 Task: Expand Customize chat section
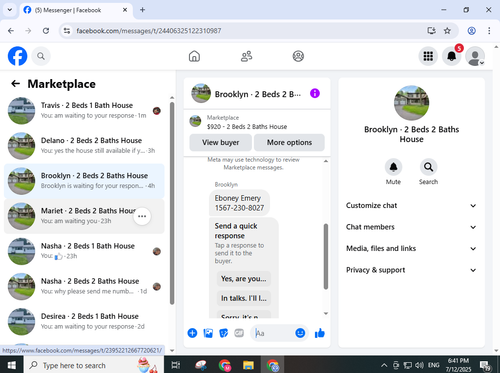[411, 206]
